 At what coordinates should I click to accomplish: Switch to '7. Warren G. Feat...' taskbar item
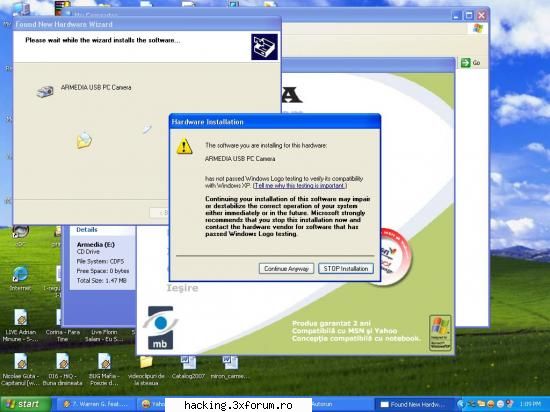click(x=95, y=404)
